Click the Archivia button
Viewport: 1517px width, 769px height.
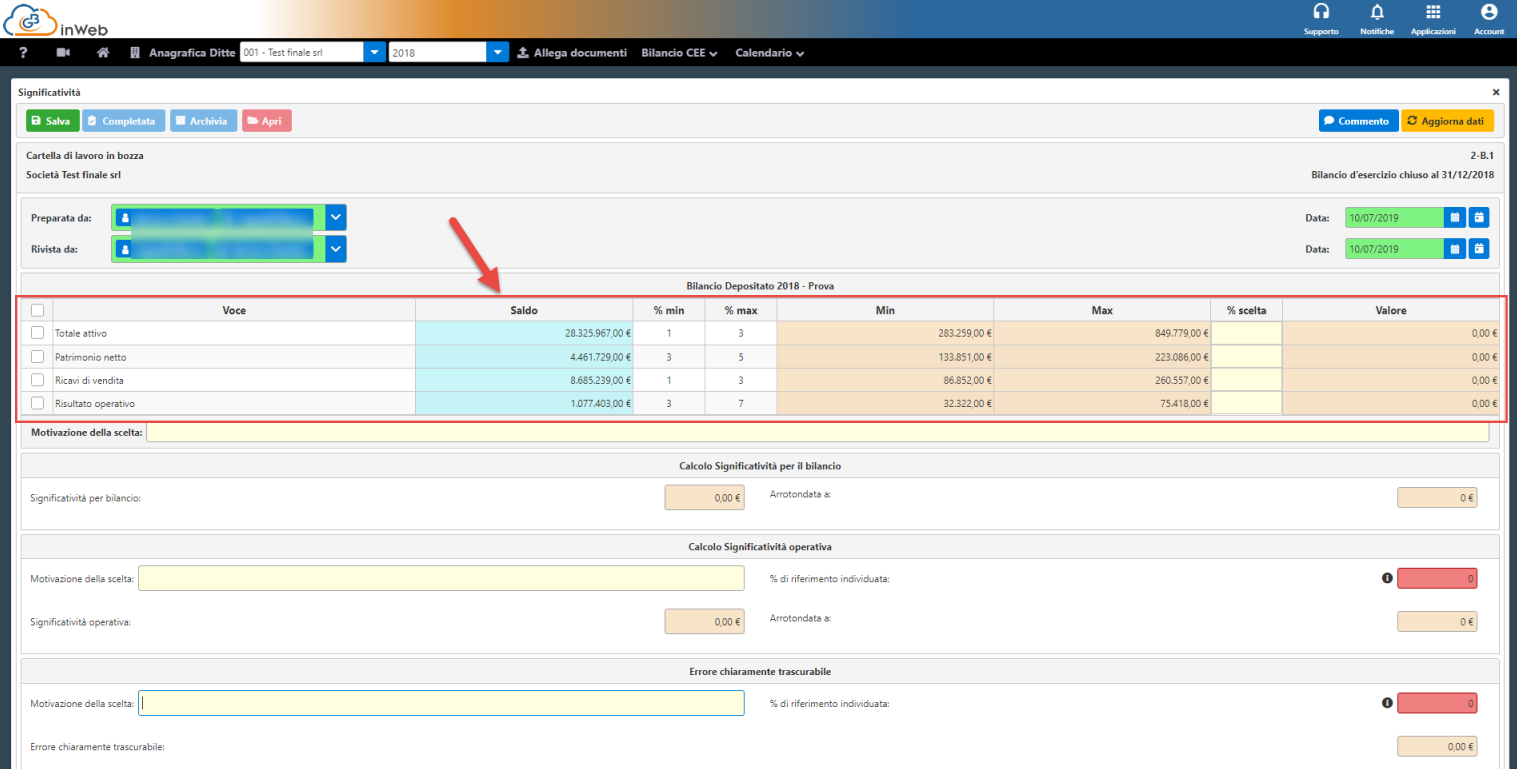click(x=204, y=121)
